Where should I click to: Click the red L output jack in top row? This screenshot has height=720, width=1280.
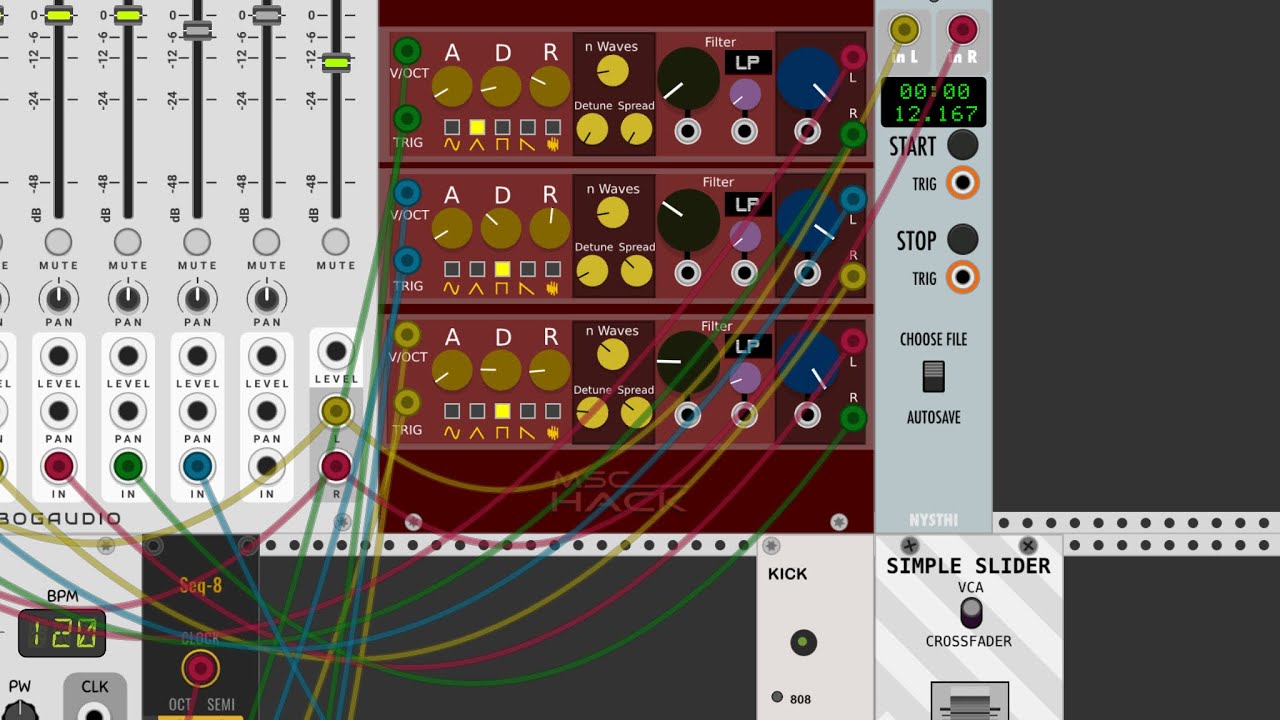click(853, 57)
